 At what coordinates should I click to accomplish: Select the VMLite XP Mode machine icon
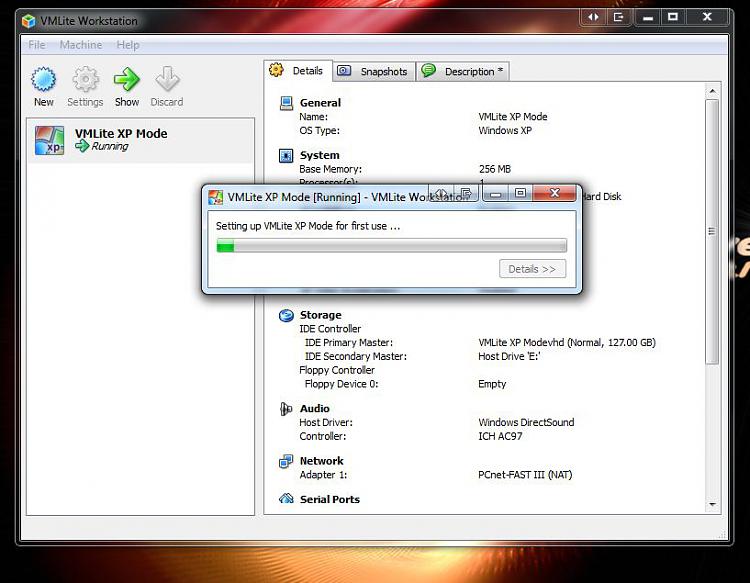pos(49,140)
